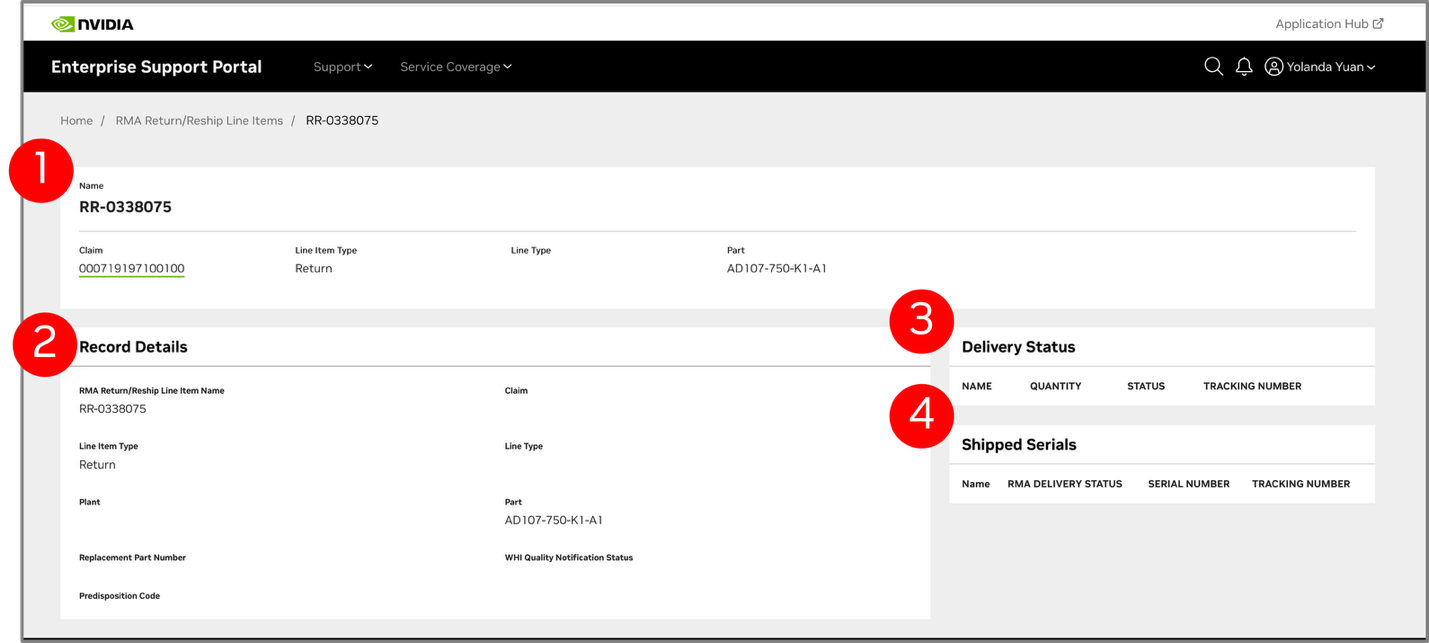This screenshot has height=643, width=1429.
Task: Open the notifications bell
Action: (x=1244, y=67)
